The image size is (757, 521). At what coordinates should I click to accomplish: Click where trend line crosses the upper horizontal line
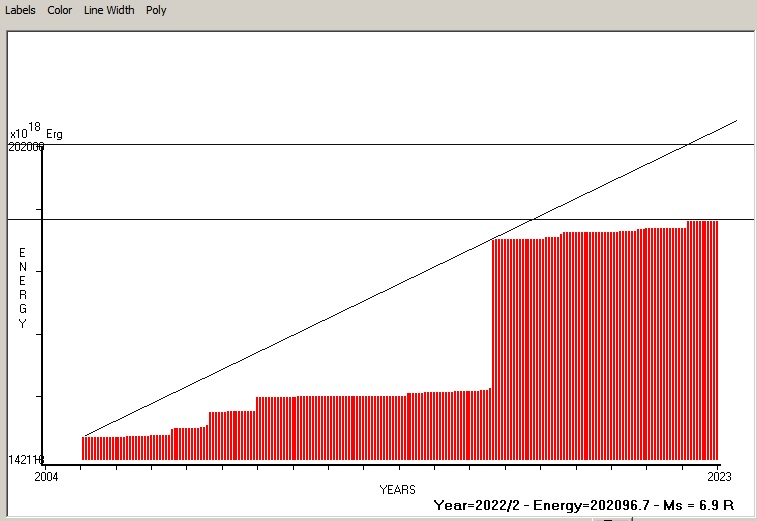coord(688,144)
